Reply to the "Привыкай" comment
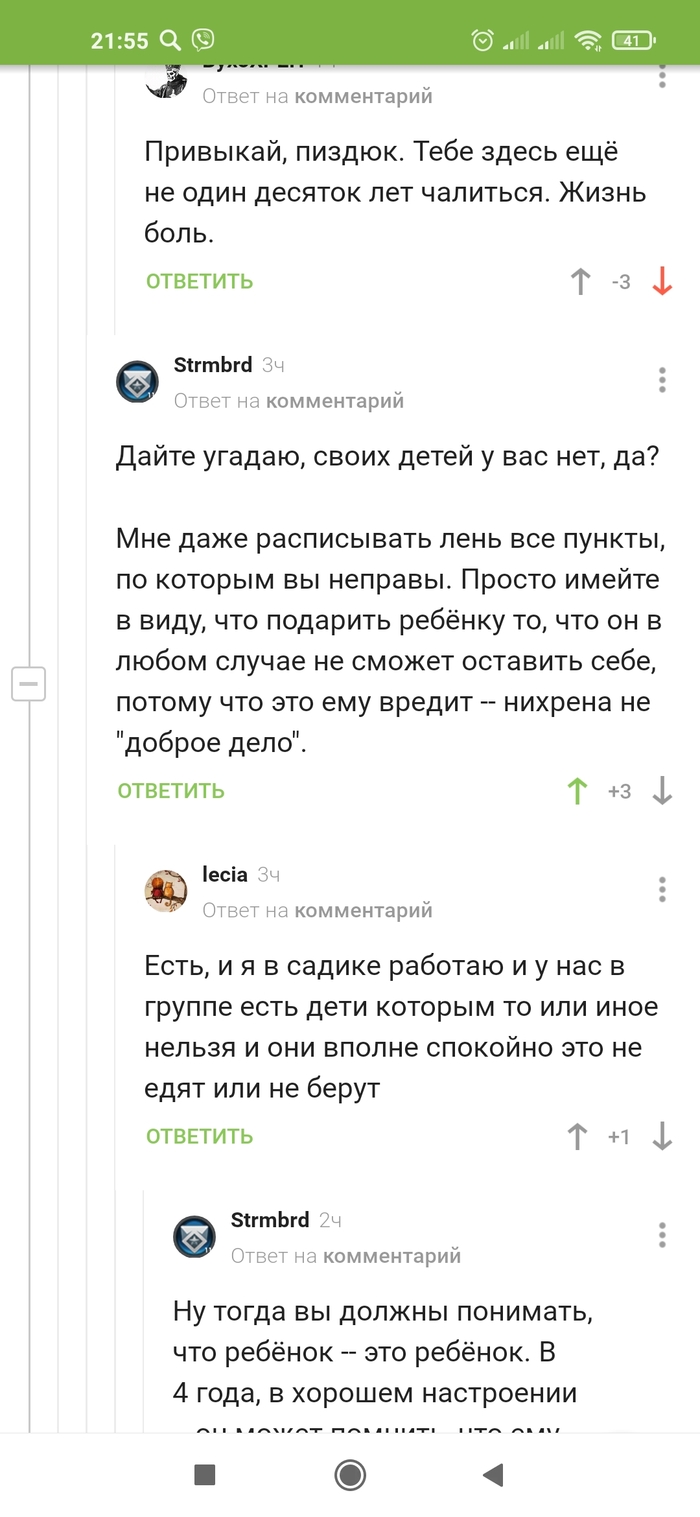The height and width of the screenshot is (1517, 700). tap(199, 282)
